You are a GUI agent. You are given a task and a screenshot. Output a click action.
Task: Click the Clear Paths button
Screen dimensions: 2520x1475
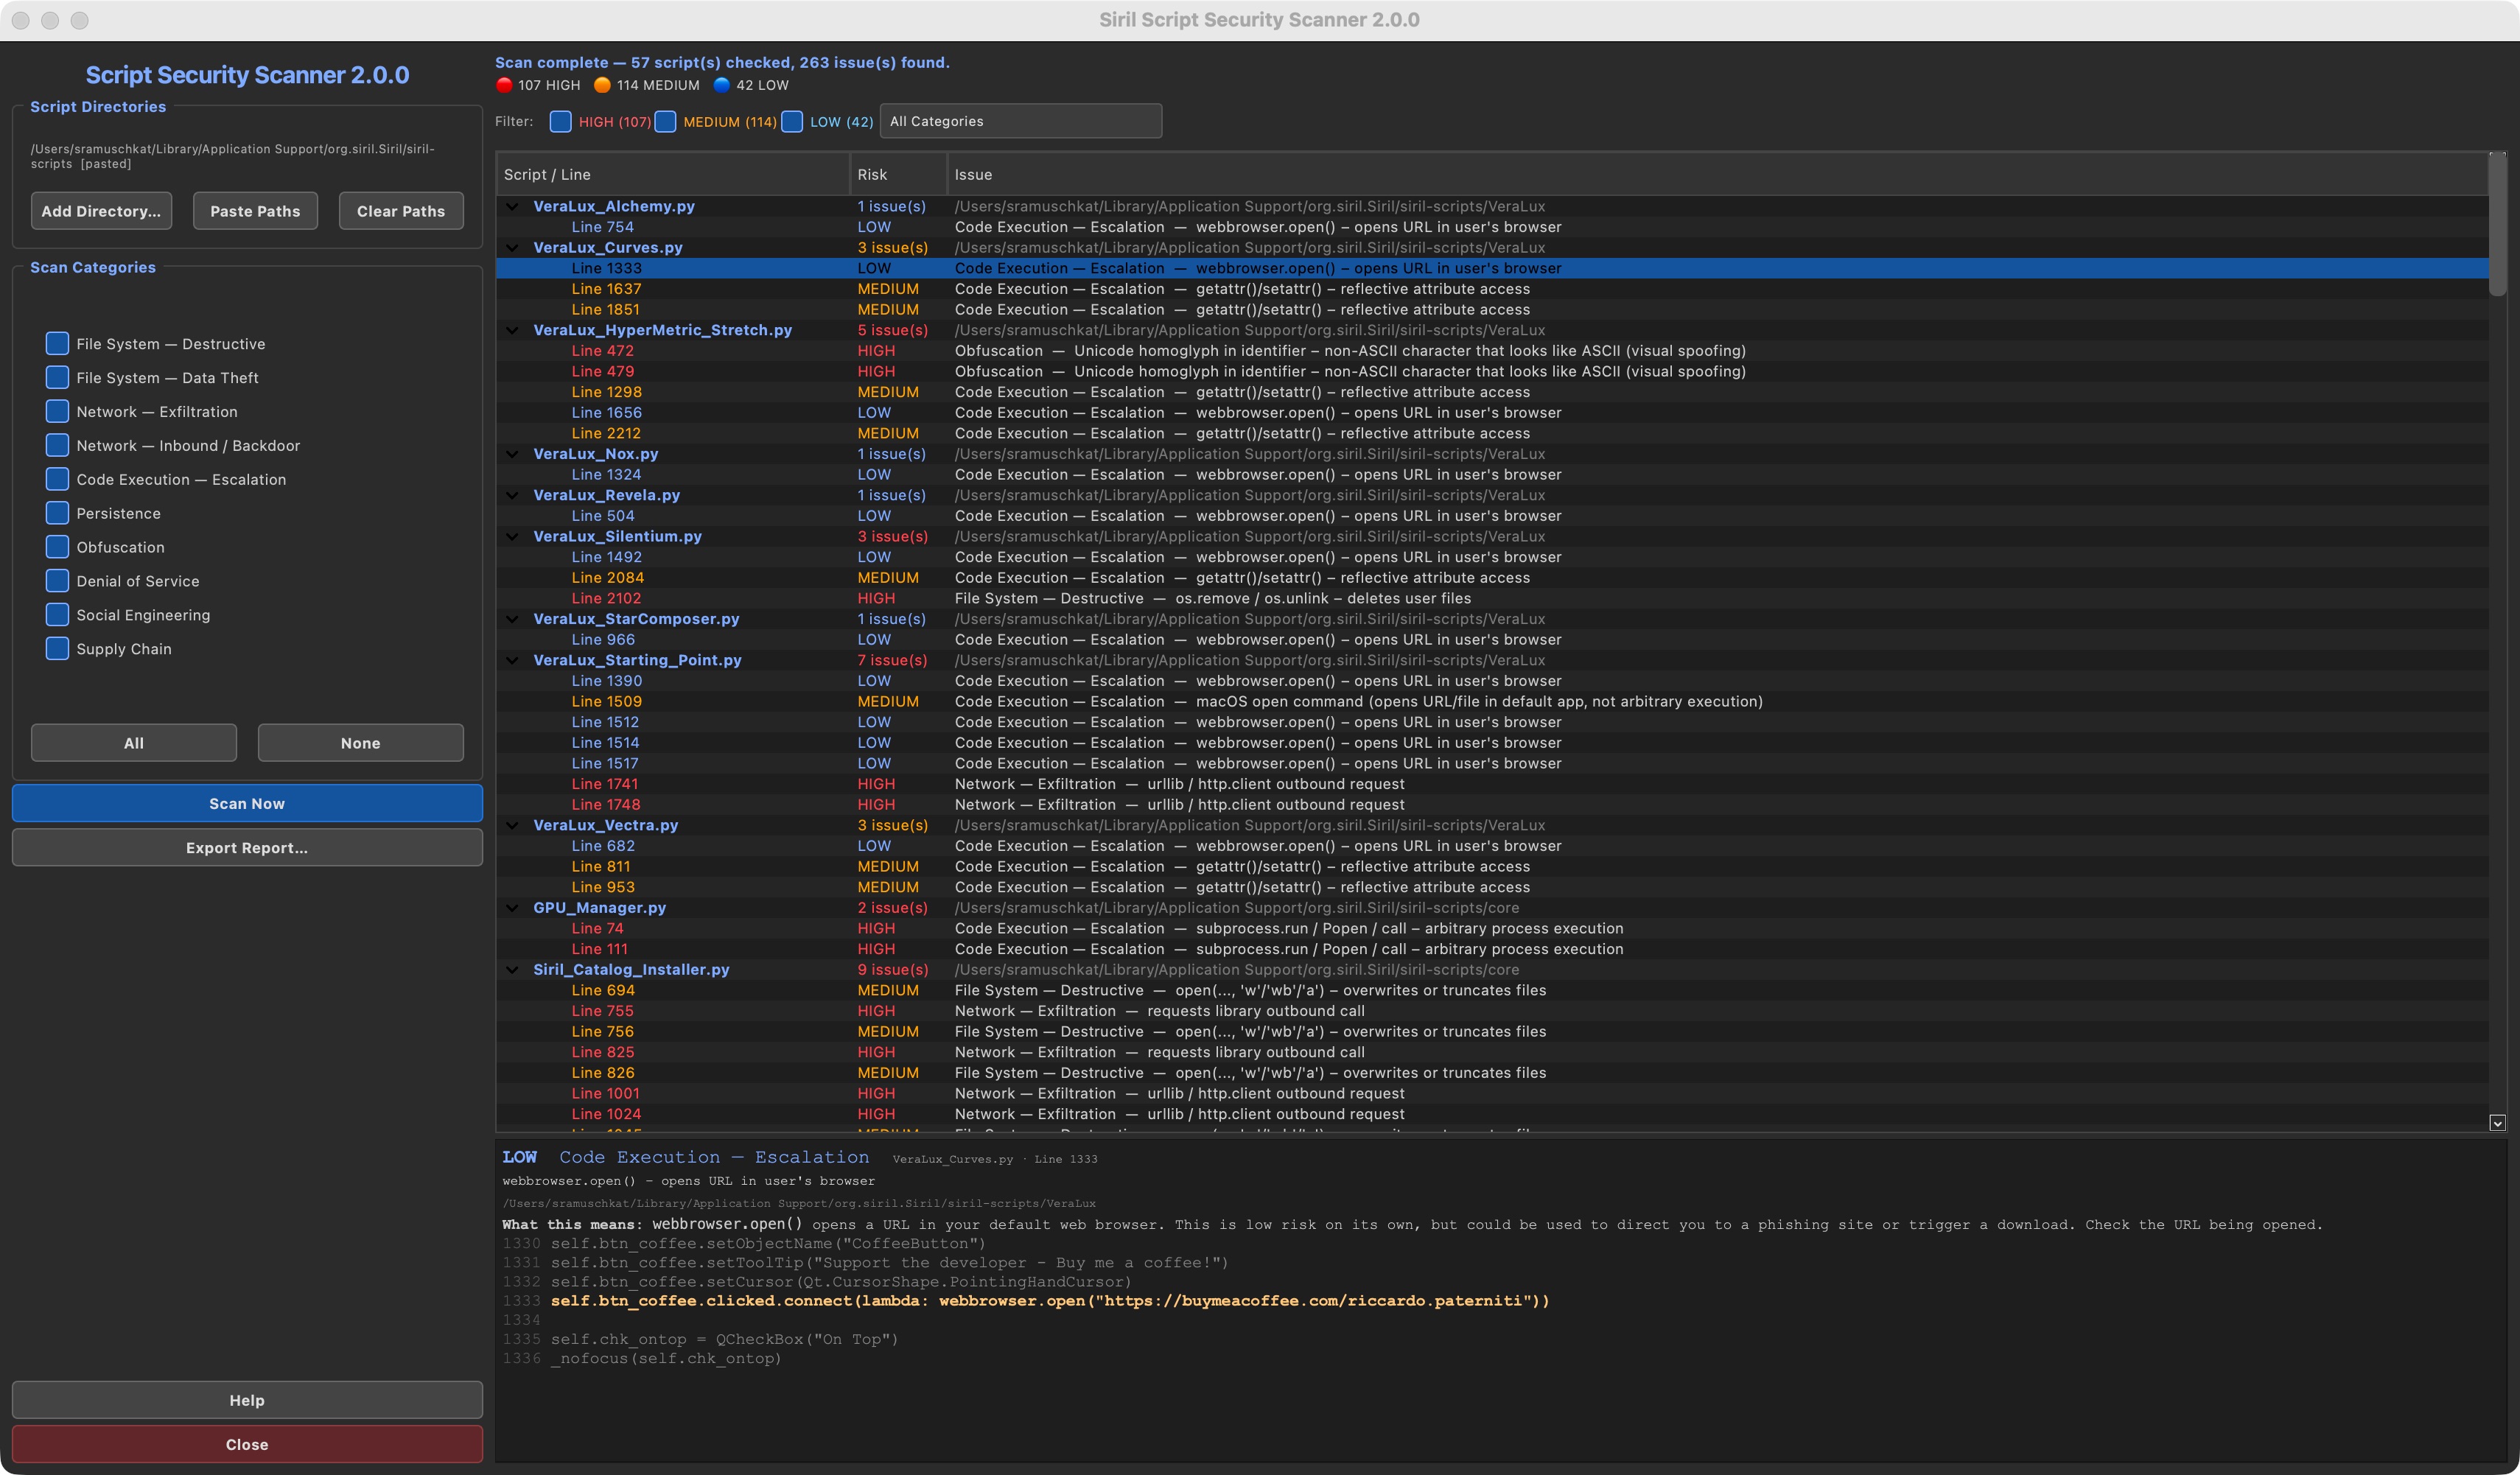pos(400,210)
